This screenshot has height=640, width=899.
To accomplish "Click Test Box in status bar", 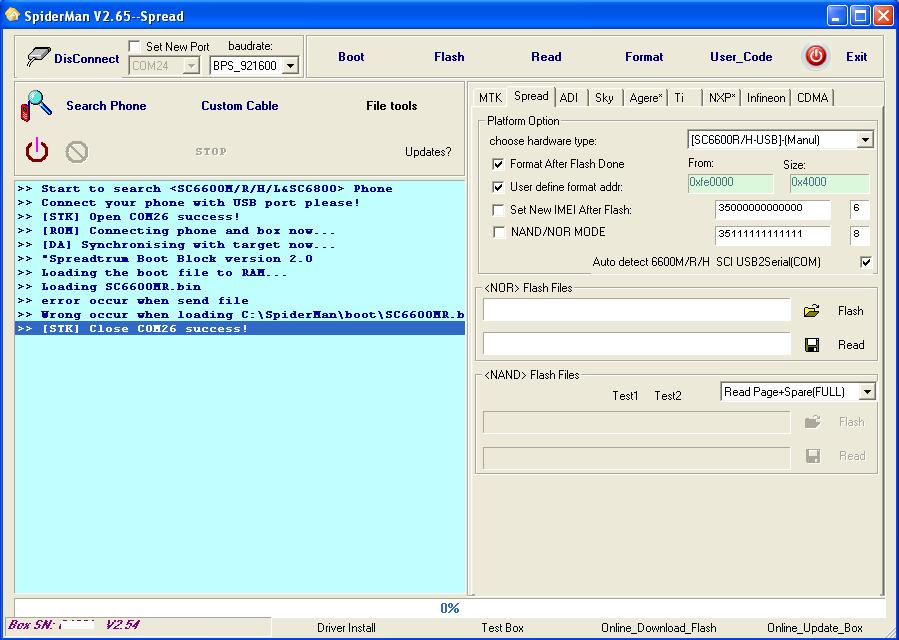I will (502, 628).
